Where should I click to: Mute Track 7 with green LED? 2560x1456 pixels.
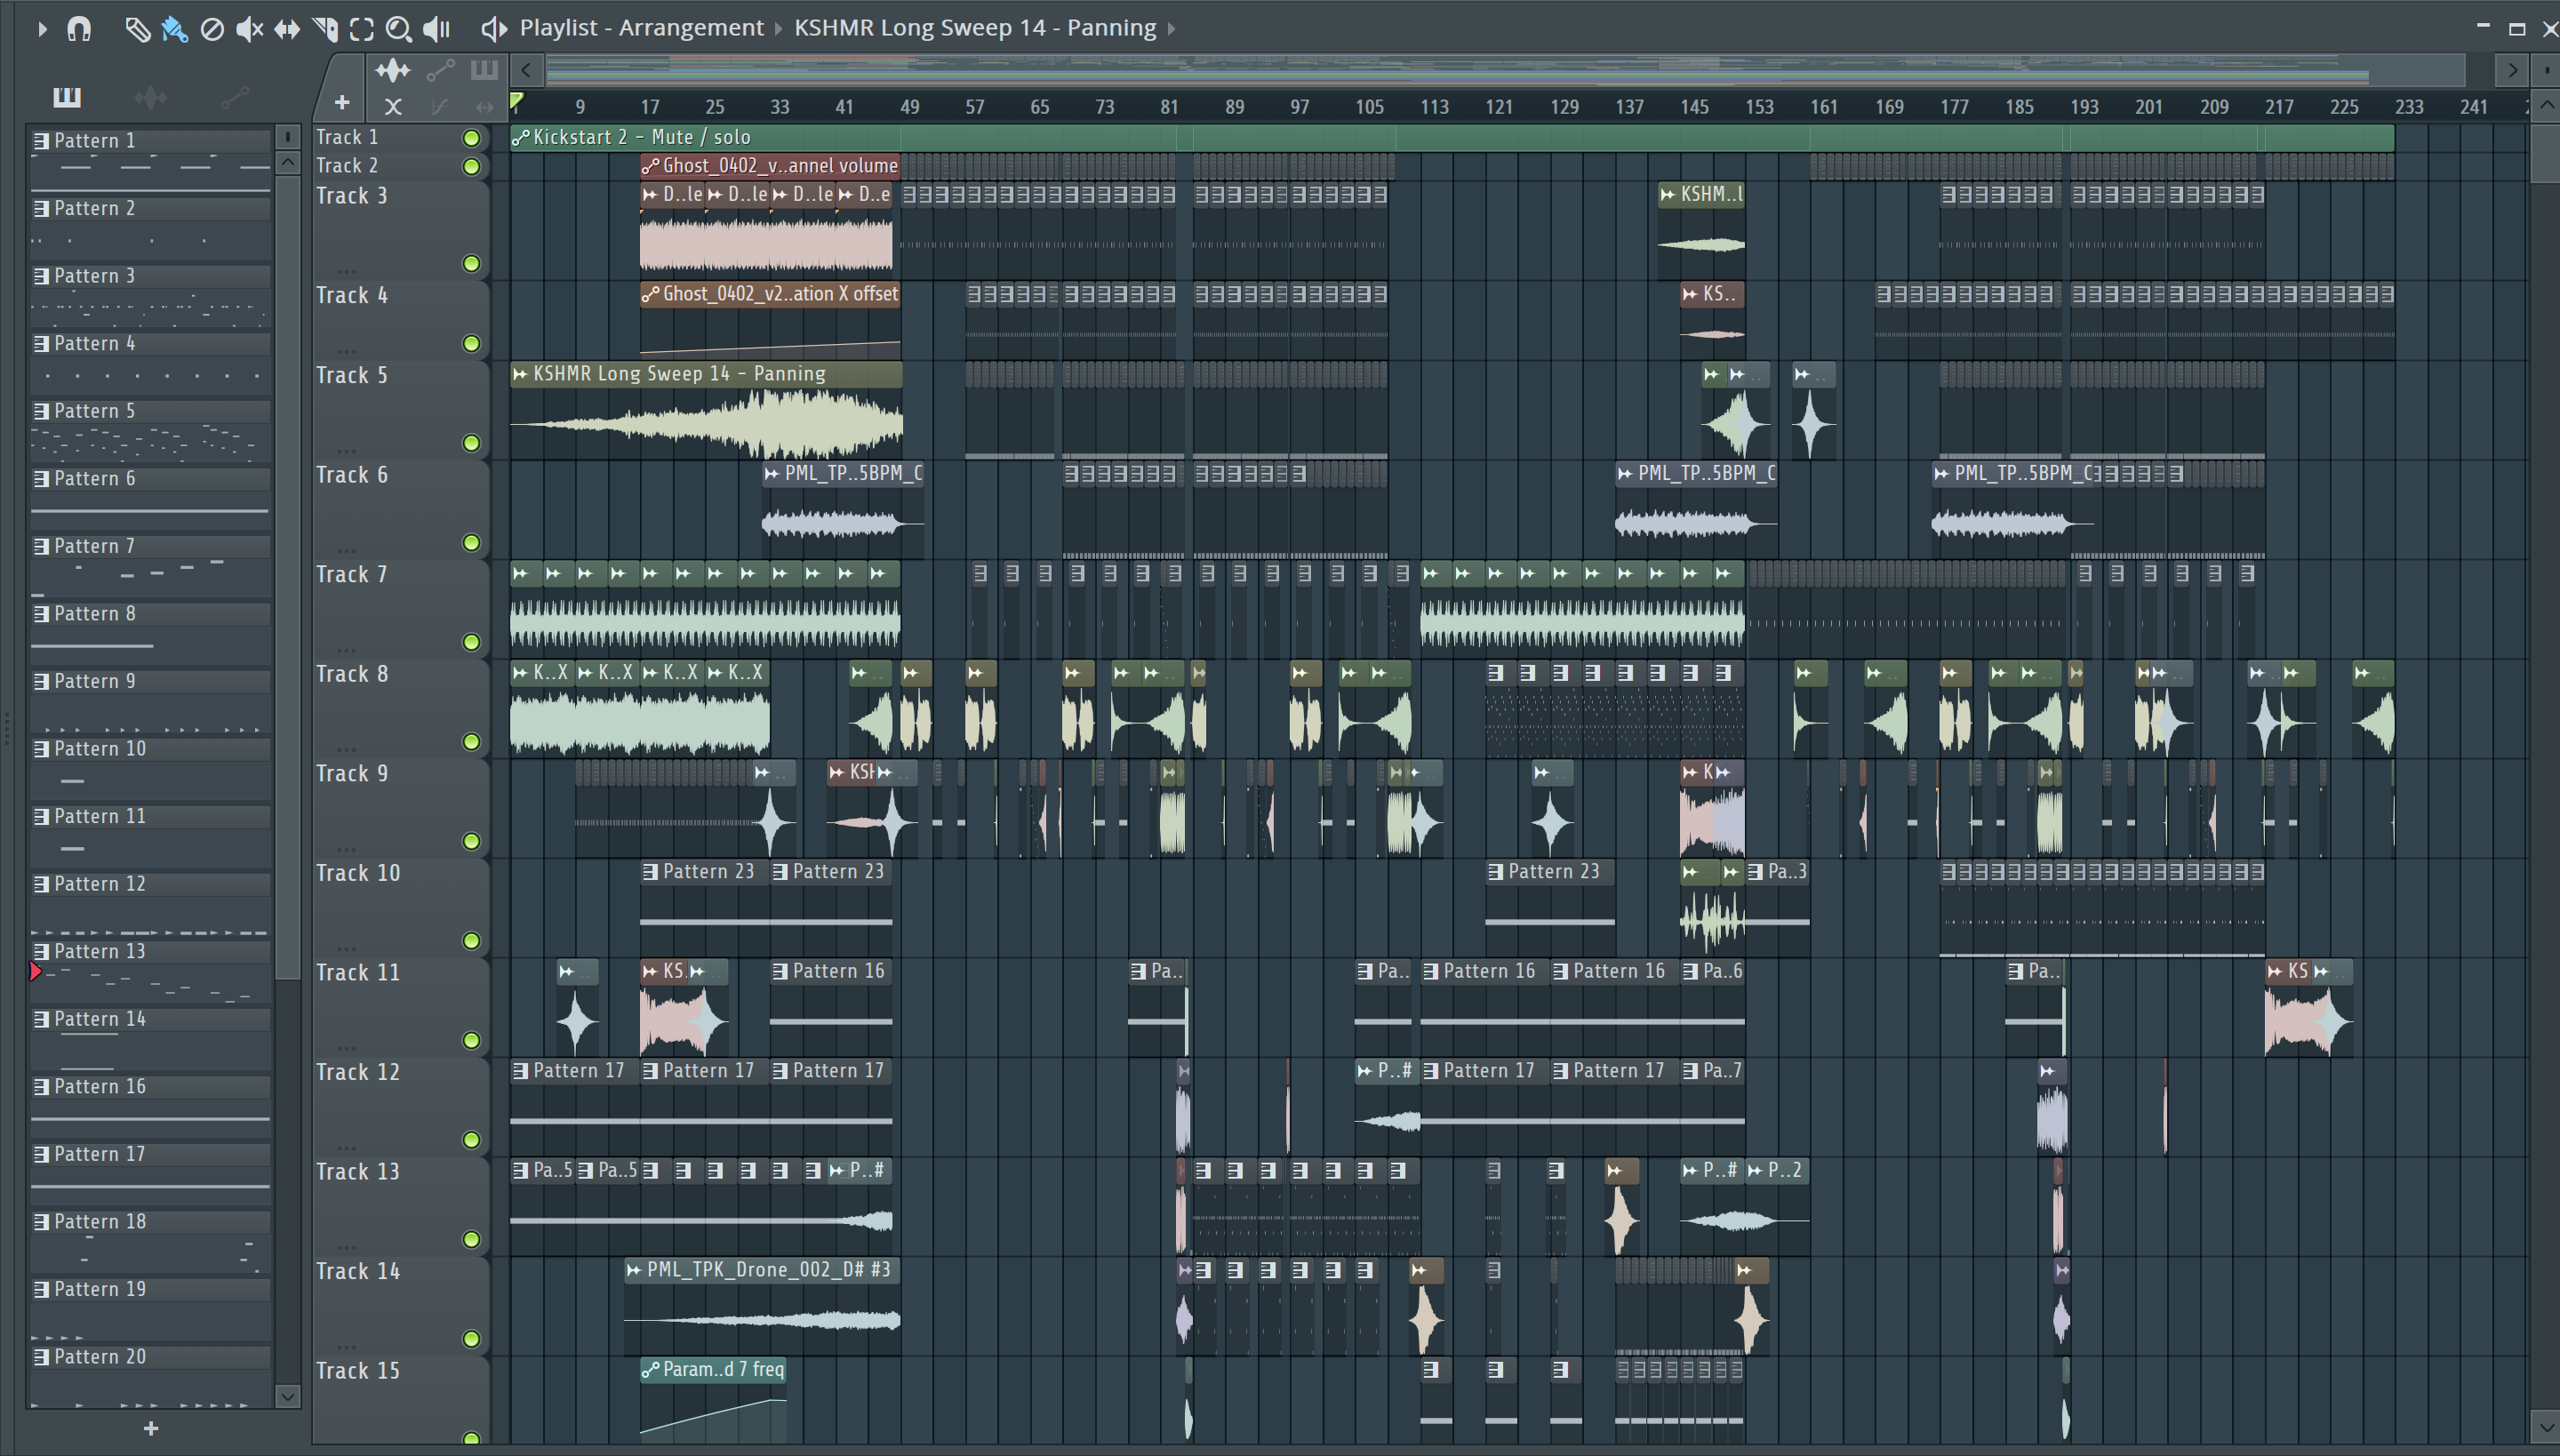471,642
